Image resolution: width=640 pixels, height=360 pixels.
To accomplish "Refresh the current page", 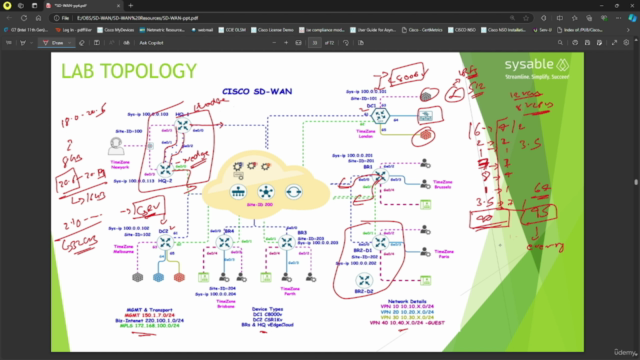I will [x=24, y=18].
